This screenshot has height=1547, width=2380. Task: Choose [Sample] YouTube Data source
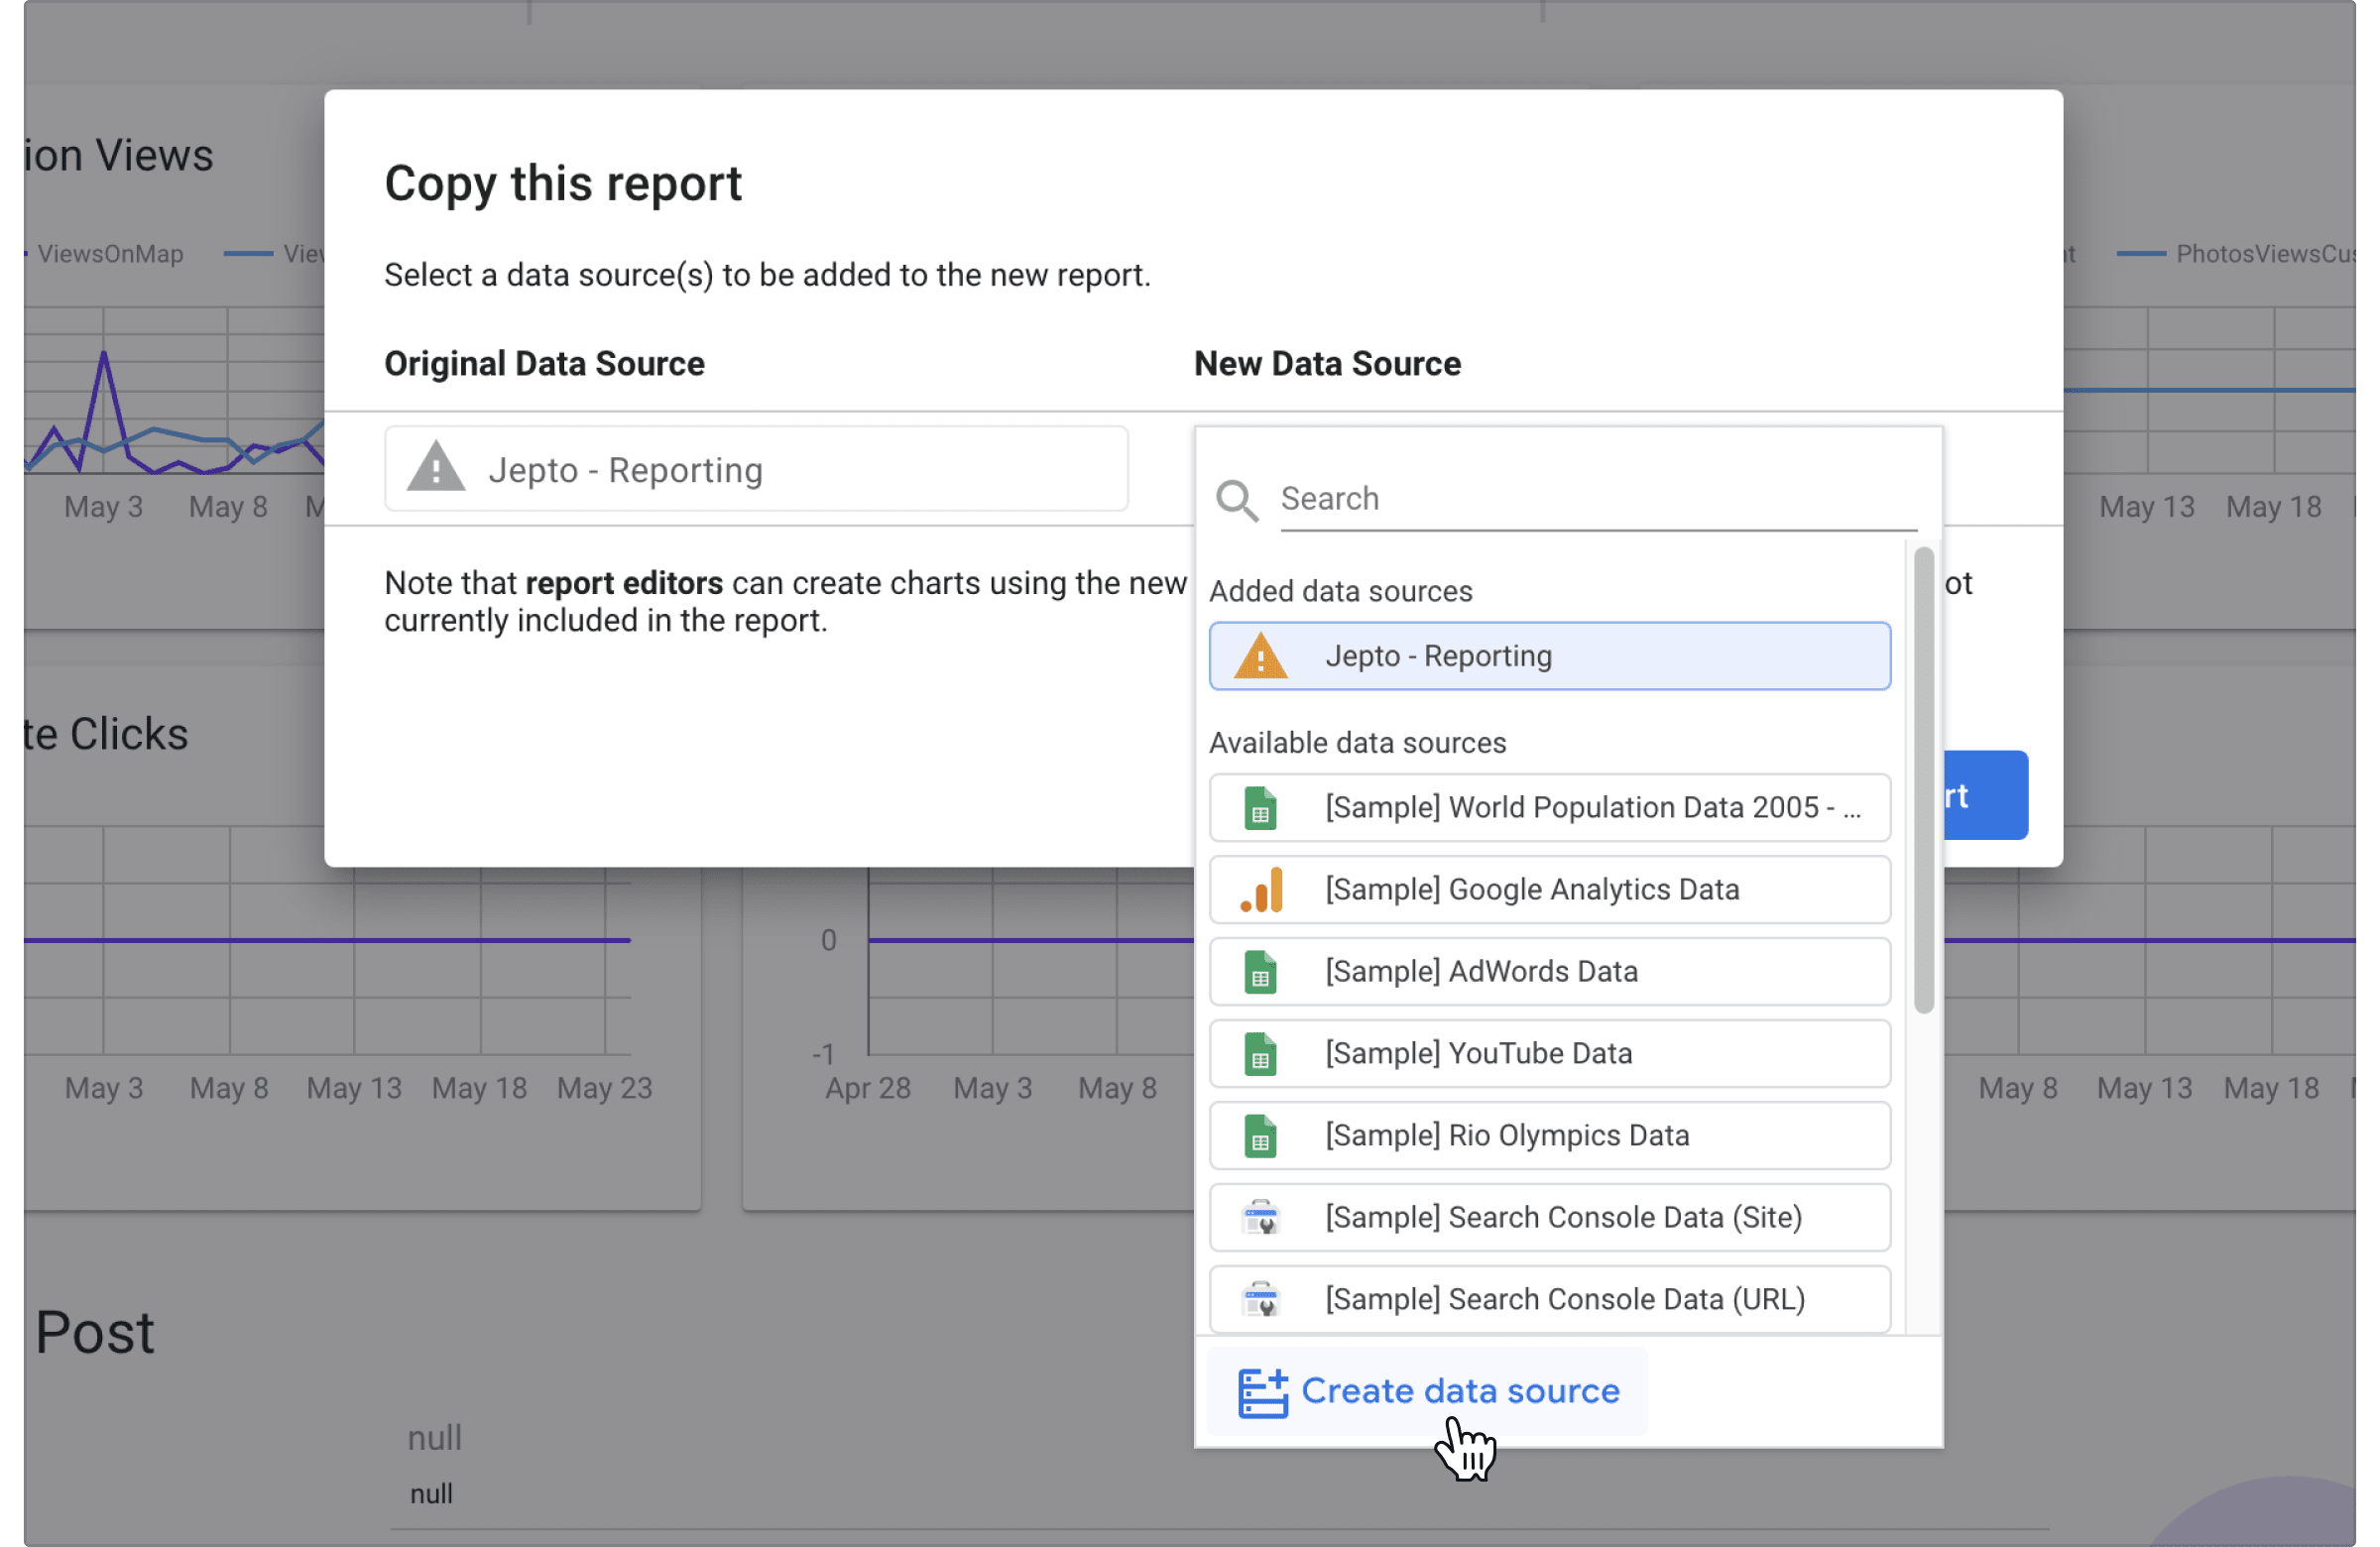(1549, 1053)
